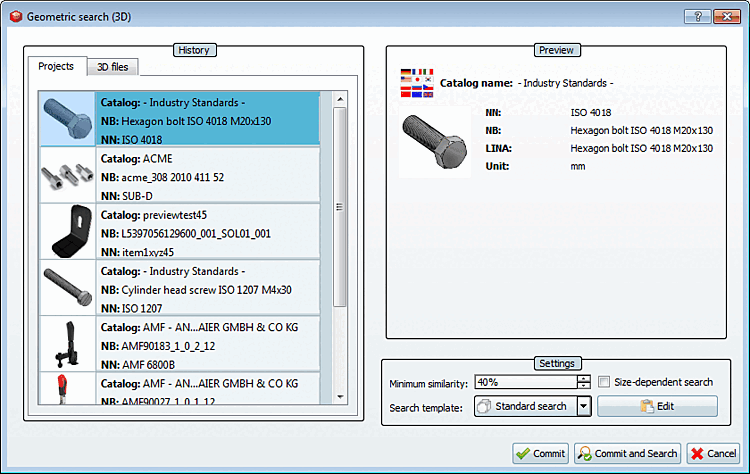Click the Edit search template button
750x474 pixels.
657,407
